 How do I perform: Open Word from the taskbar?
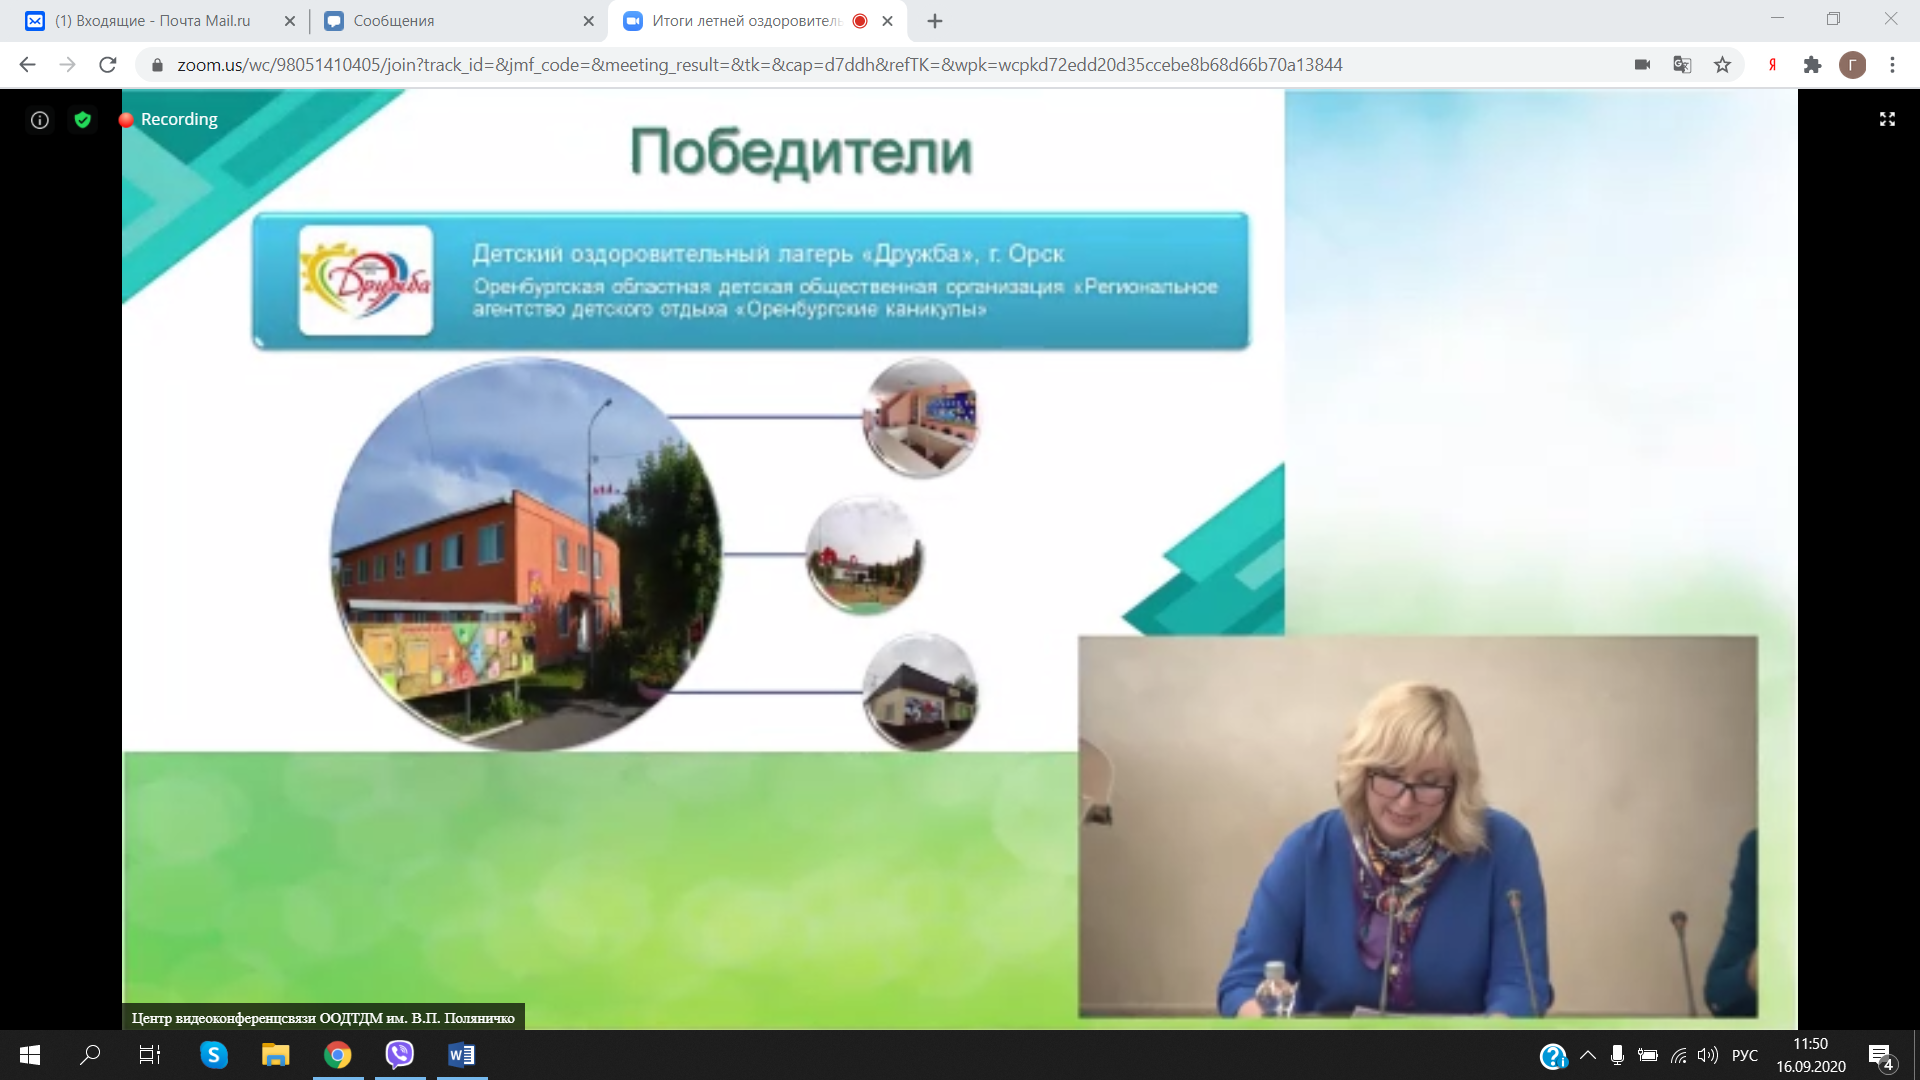coord(461,1055)
